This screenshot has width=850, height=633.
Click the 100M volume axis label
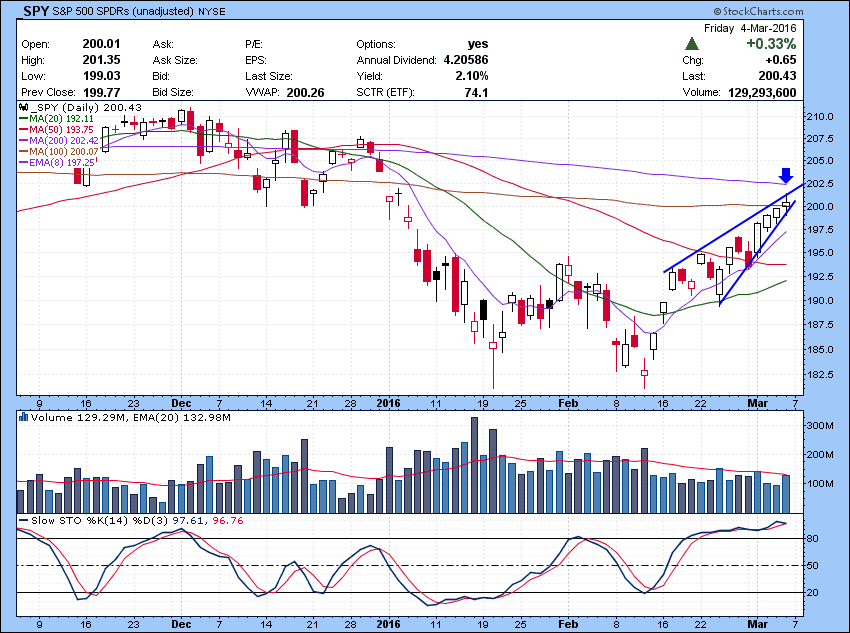click(820, 483)
